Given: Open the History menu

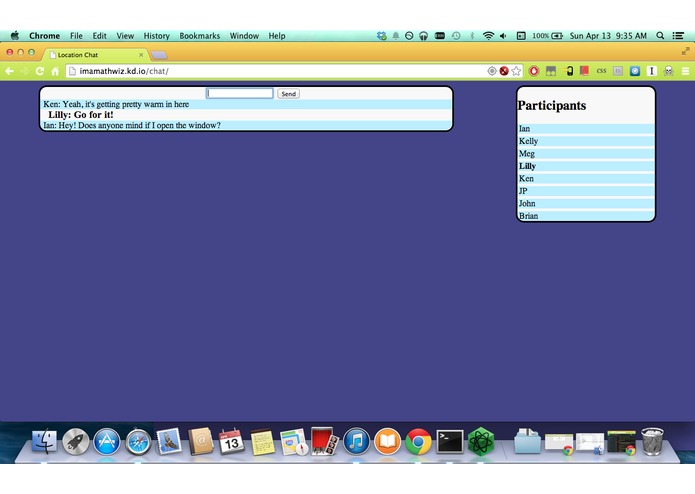Looking at the screenshot, I should point(156,36).
